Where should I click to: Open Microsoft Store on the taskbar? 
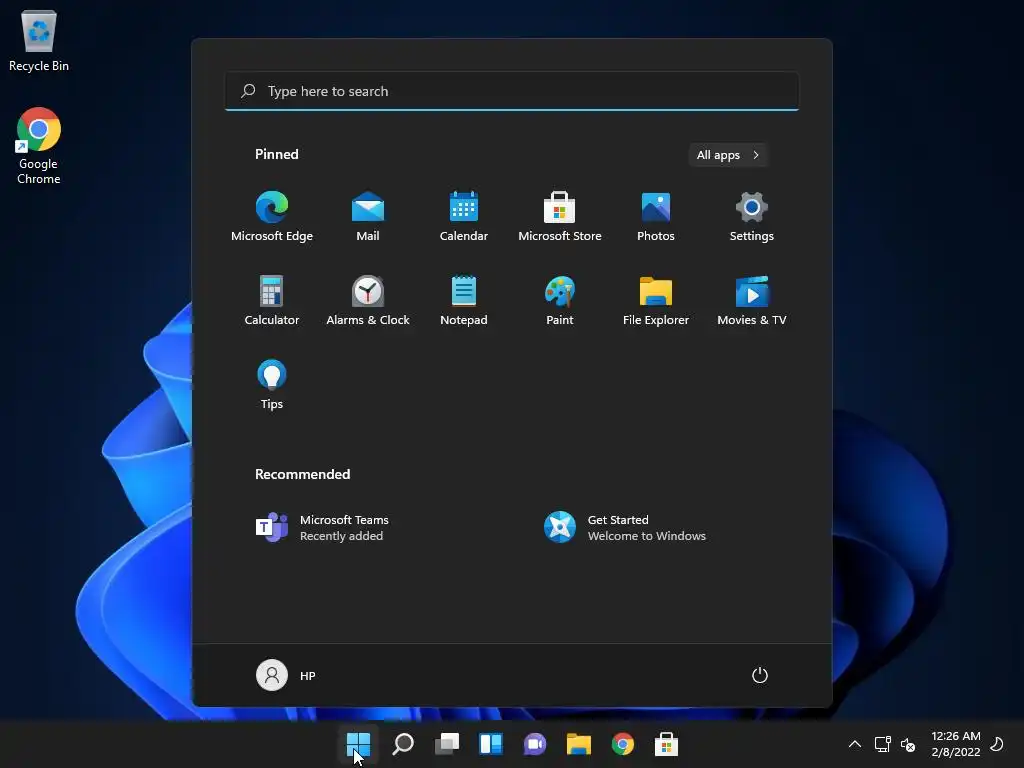pos(666,744)
